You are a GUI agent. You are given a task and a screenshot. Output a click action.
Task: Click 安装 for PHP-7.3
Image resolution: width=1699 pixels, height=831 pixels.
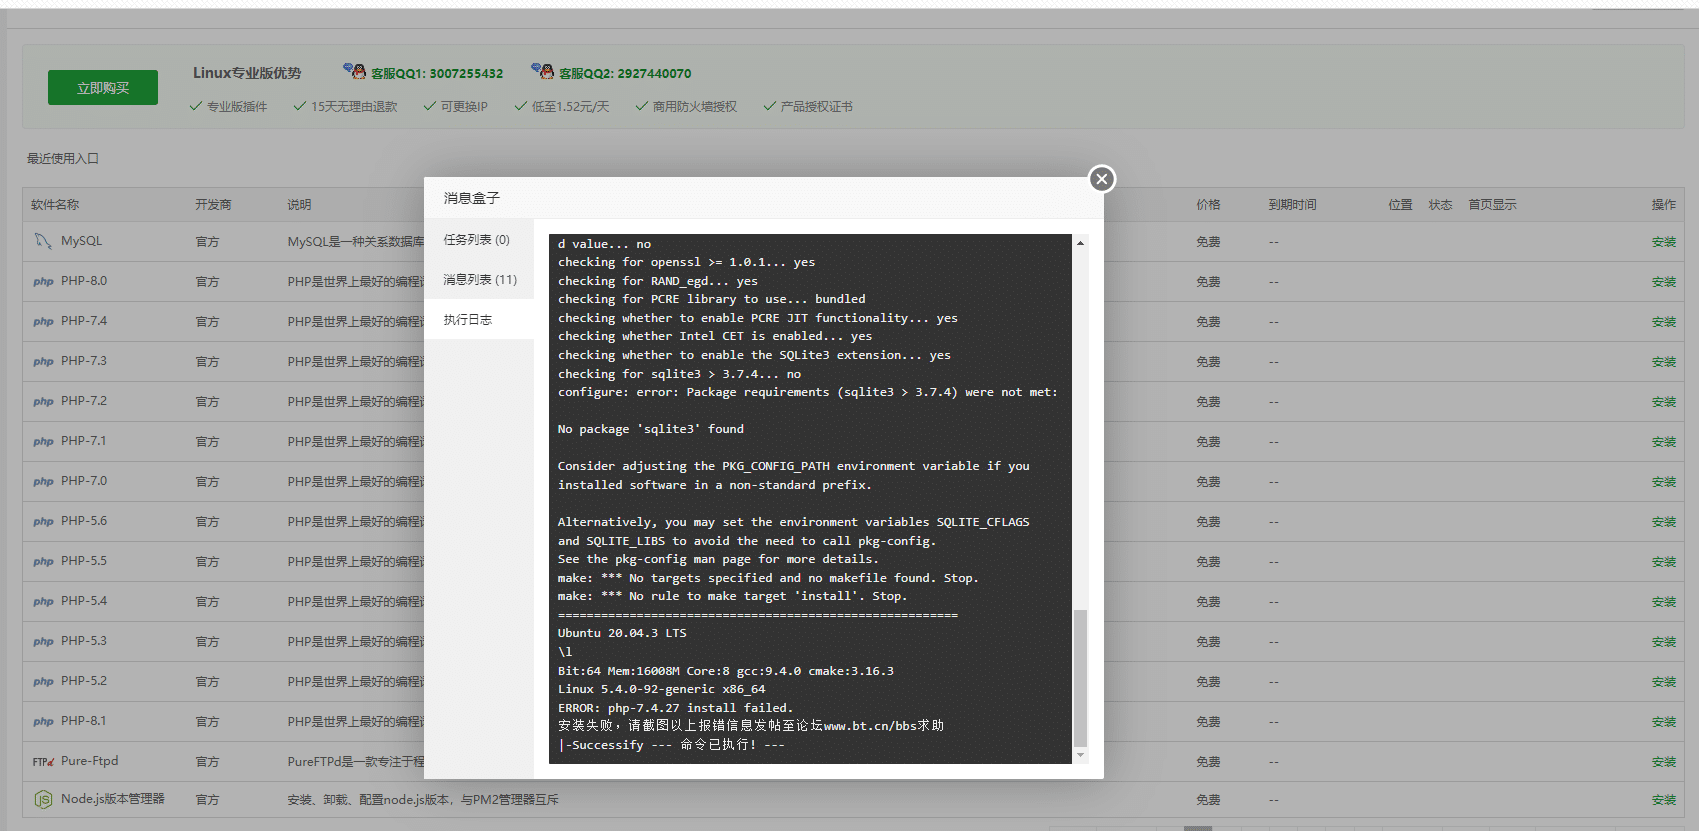point(1664,362)
